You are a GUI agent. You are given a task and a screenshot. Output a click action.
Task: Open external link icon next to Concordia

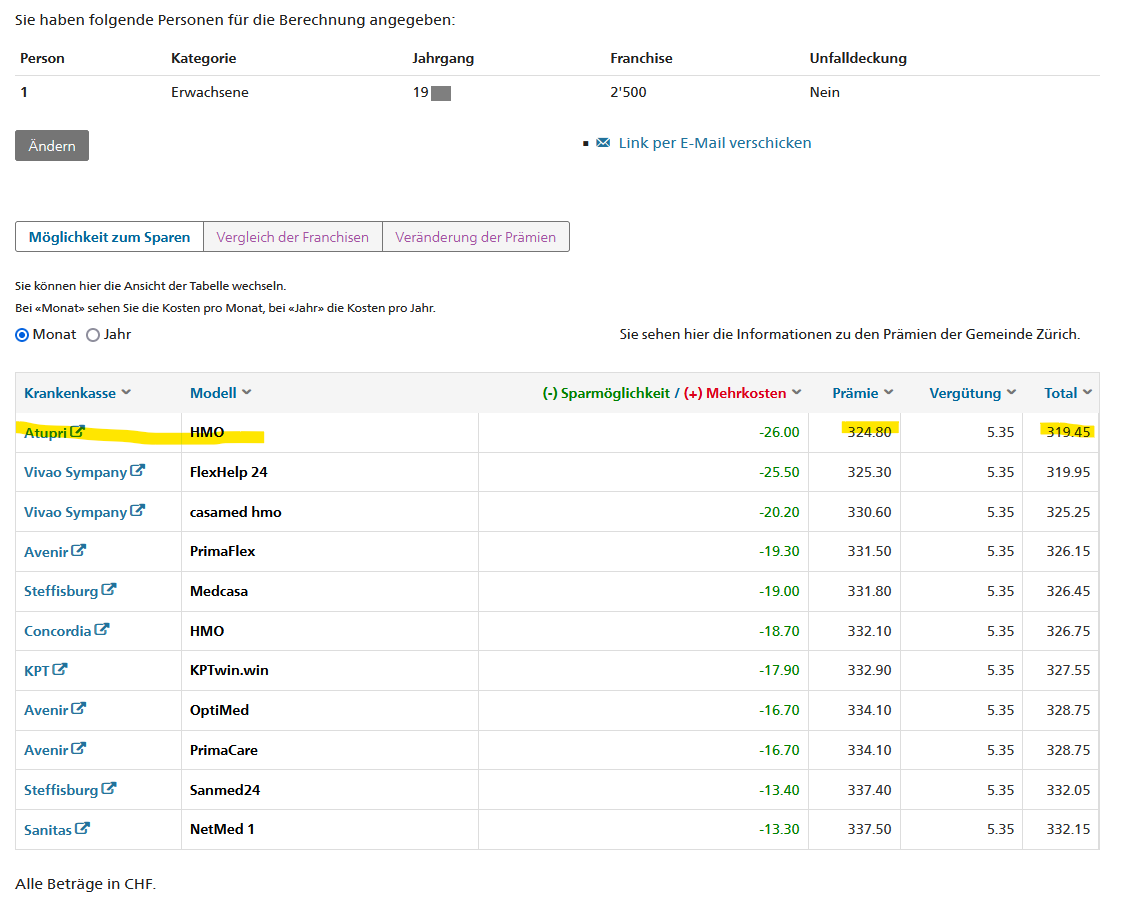(x=102, y=630)
